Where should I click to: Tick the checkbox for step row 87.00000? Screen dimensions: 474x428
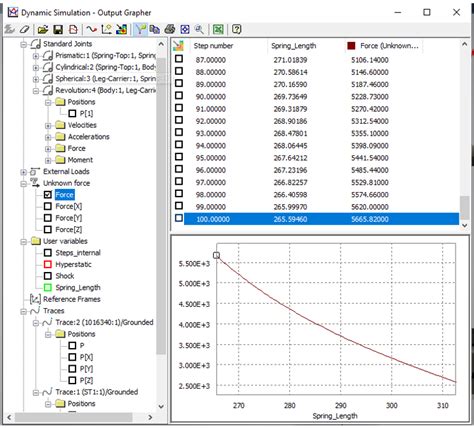(x=179, y=59)
